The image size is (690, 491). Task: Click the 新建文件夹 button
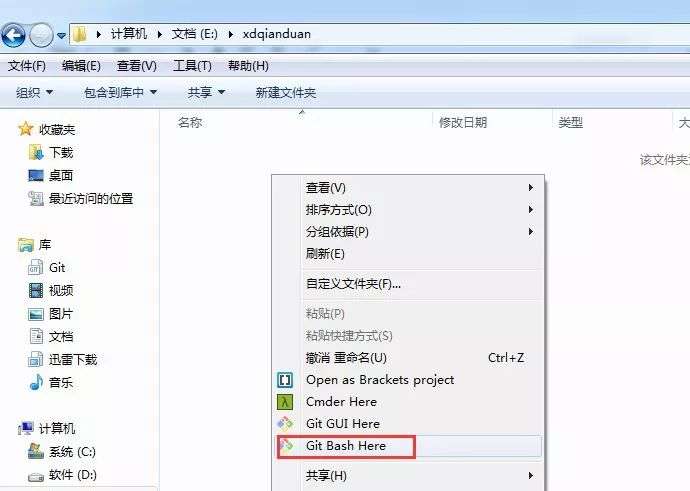286,92
